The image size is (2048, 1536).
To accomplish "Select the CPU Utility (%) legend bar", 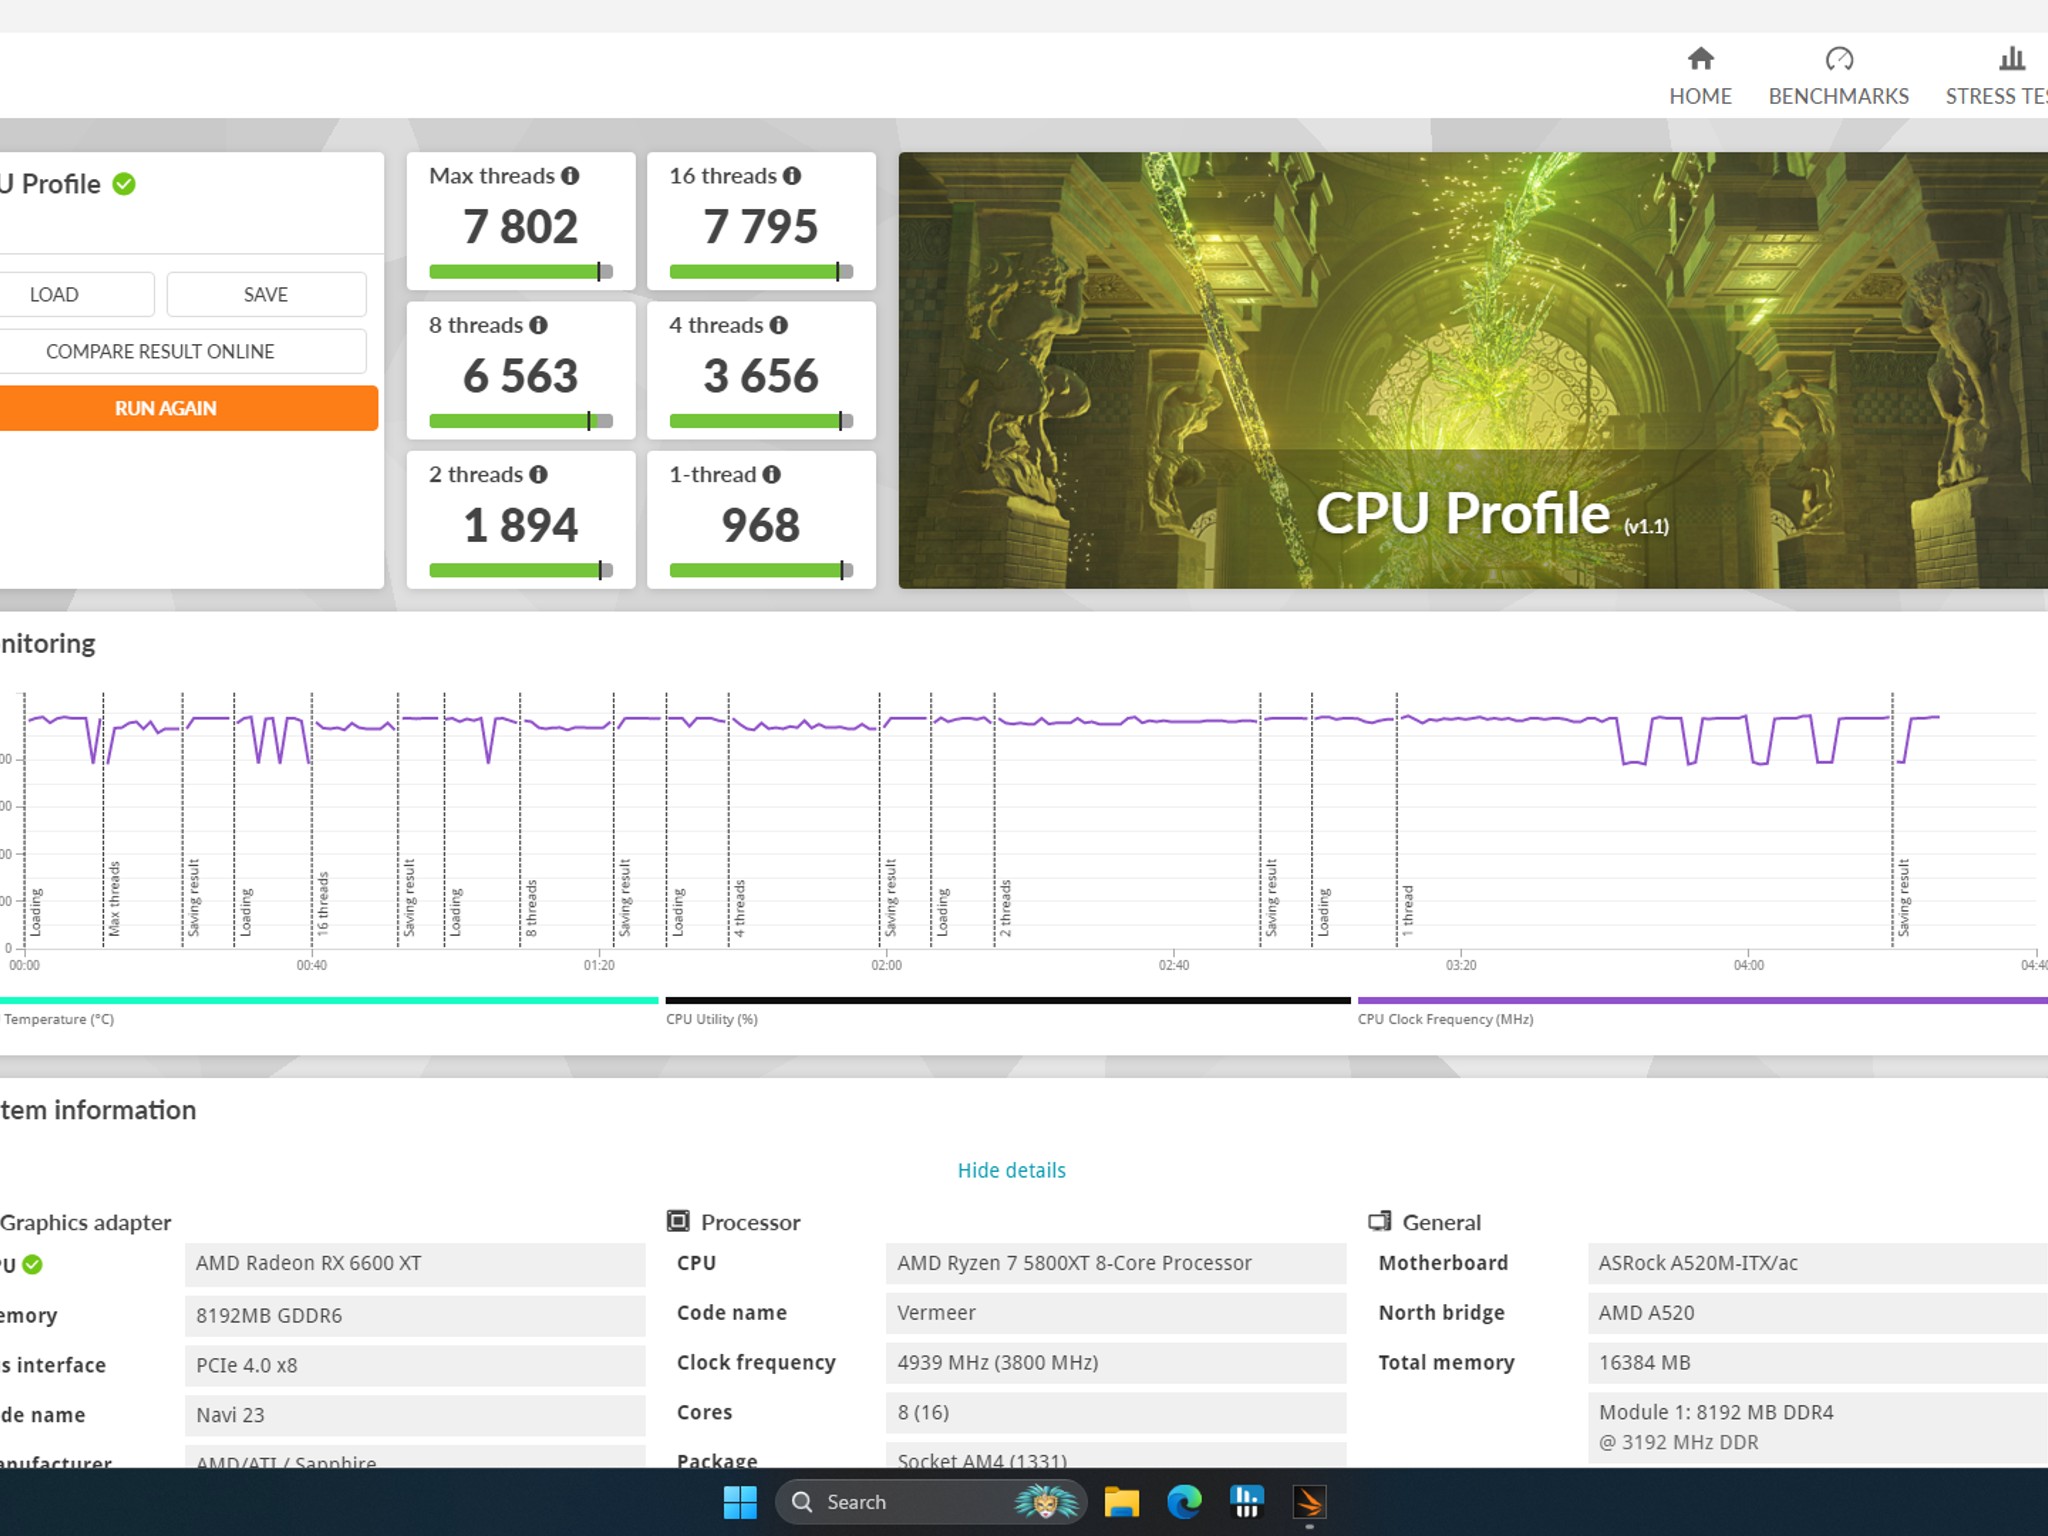I will [1008, 1000].
